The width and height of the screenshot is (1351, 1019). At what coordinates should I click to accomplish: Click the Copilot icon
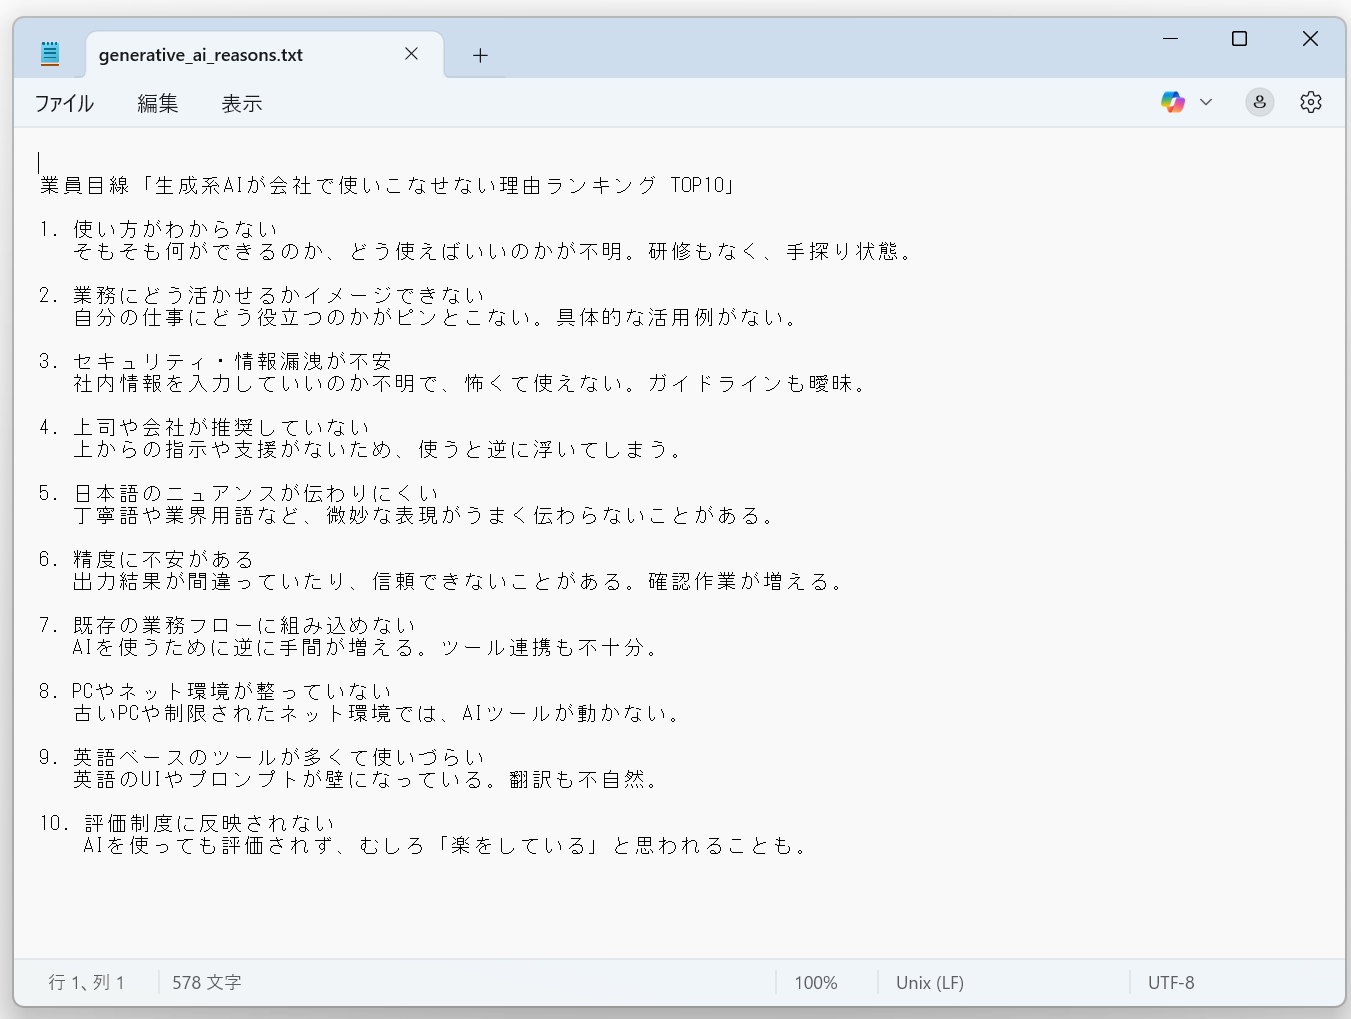pyautogui.click(x=1174, y=101)
